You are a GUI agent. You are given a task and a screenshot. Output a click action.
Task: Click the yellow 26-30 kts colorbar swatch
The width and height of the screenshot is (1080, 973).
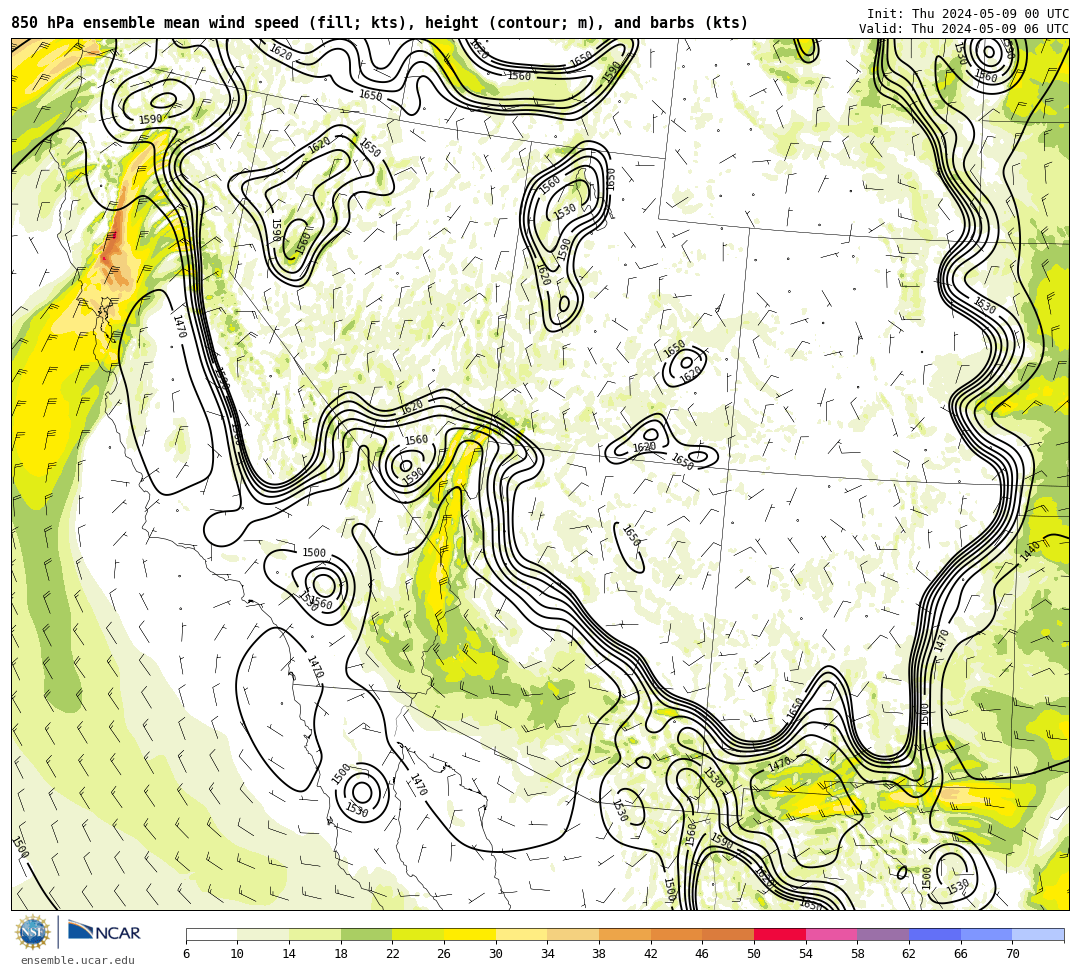pos(470,934)
